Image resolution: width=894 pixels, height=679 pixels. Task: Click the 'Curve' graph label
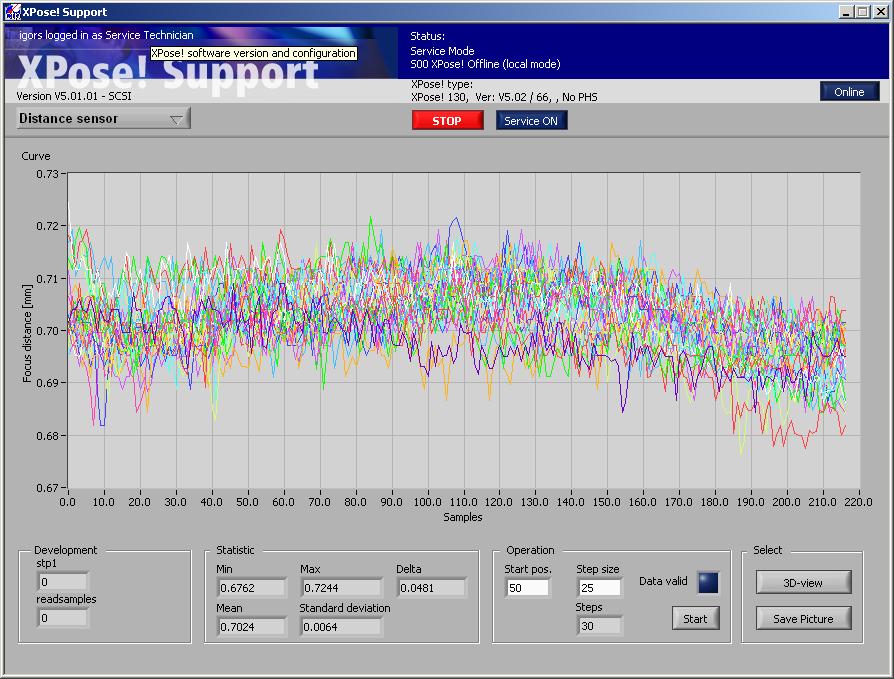click(36, 156)
